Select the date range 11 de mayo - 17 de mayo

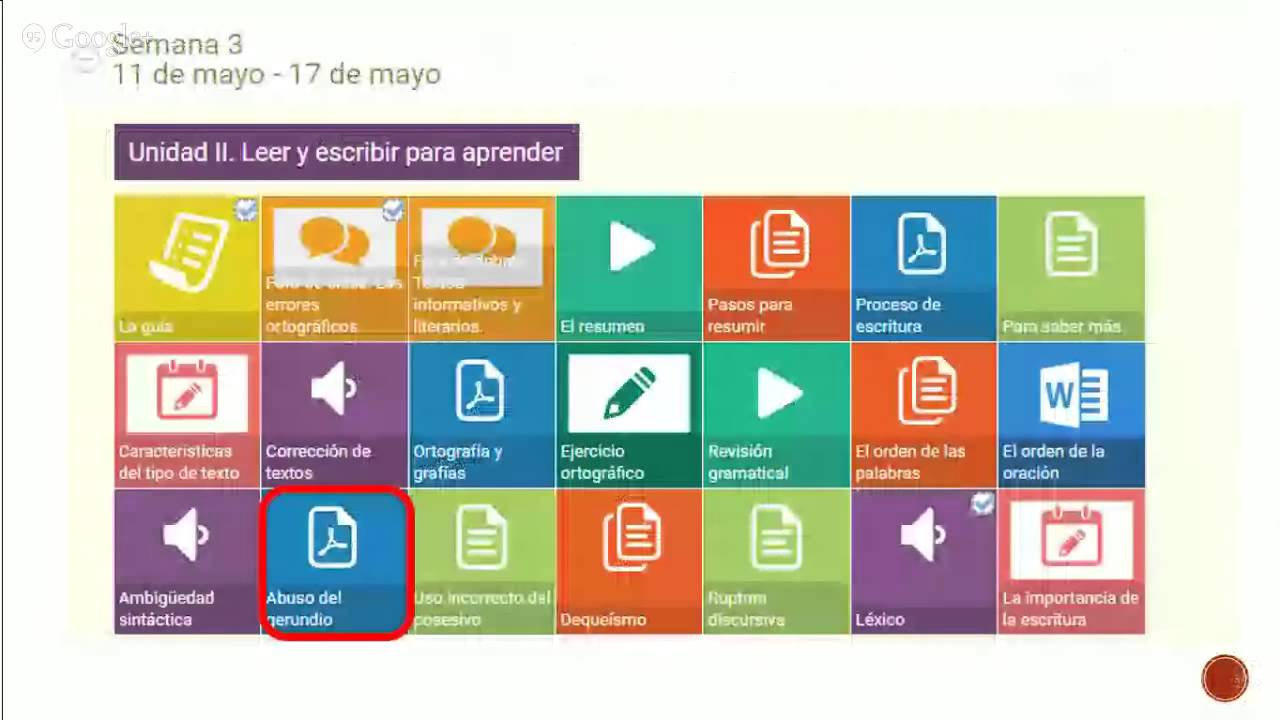(x=277, y=74)
